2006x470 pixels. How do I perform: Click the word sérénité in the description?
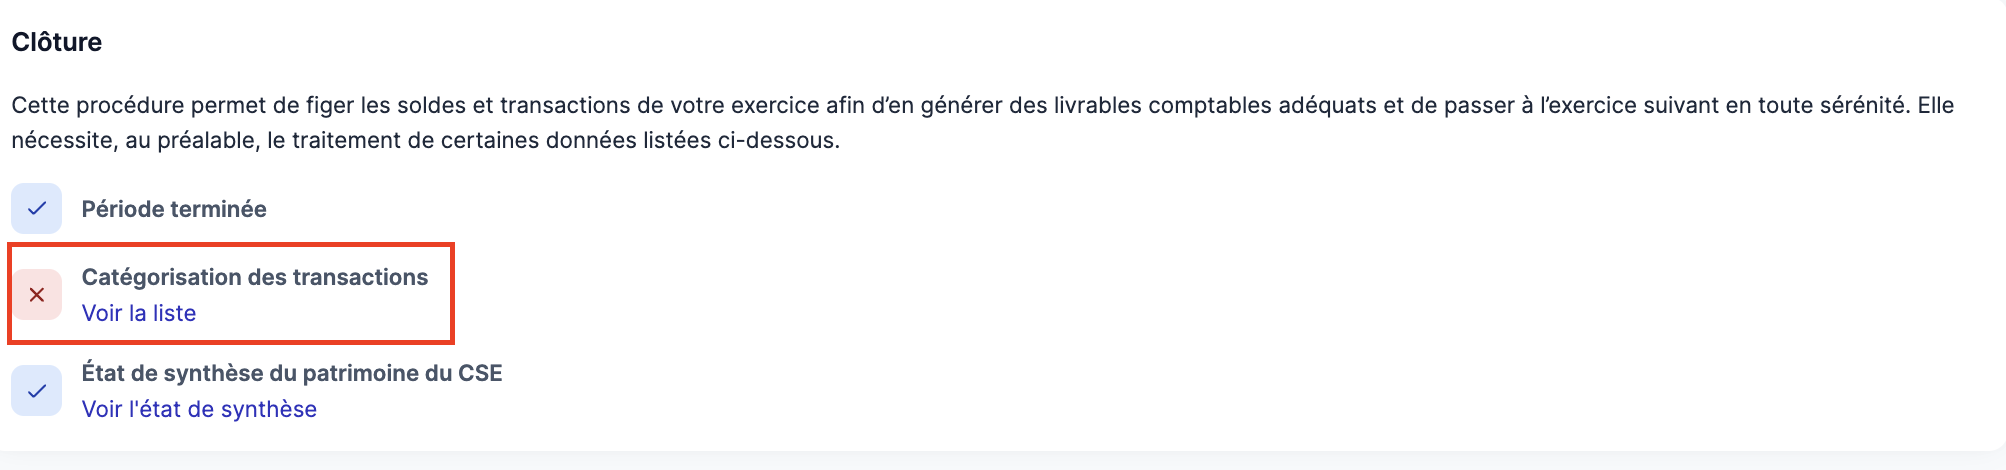point(1860,105)
